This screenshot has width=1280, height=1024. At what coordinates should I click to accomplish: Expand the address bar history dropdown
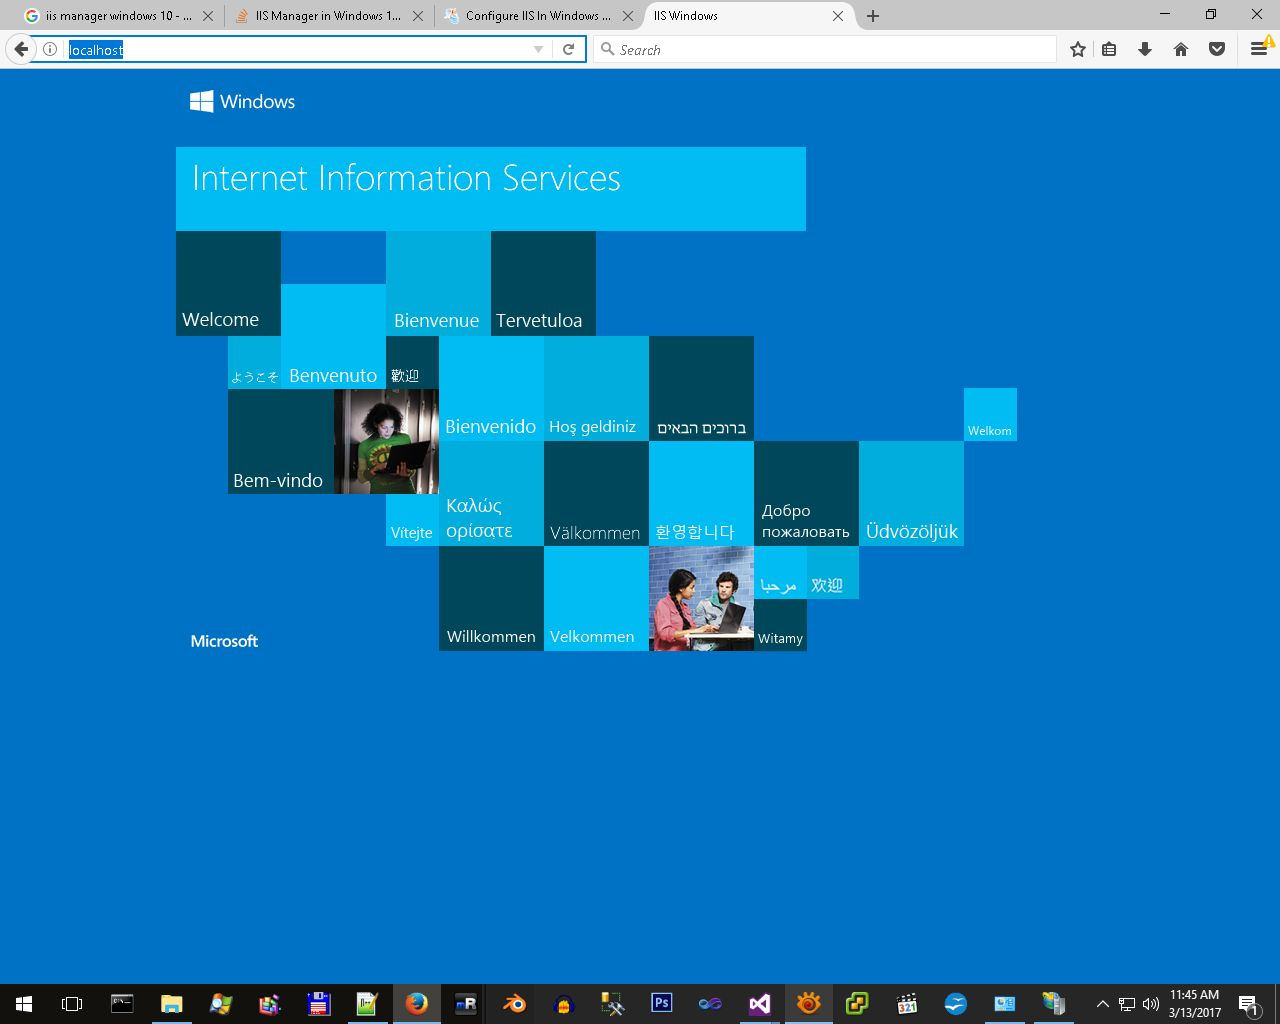[539, 49]
